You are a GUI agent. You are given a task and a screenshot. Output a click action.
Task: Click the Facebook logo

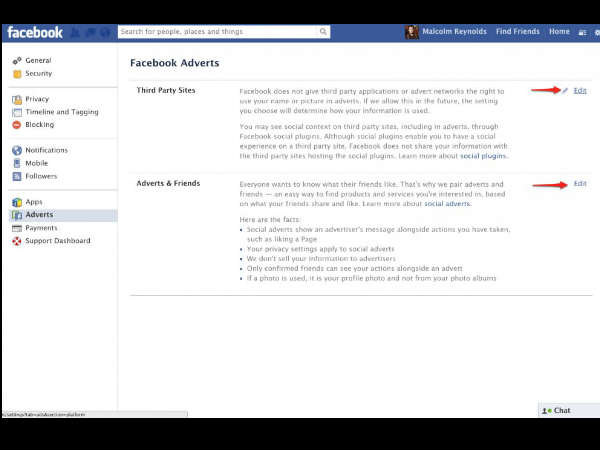tap(35, 33)
